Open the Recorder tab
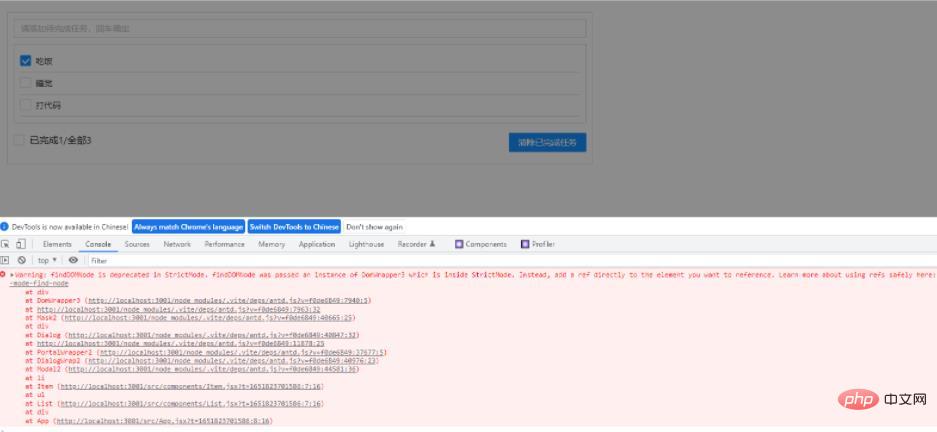This screenshot has width=937, height=432. tap(417, 244)
